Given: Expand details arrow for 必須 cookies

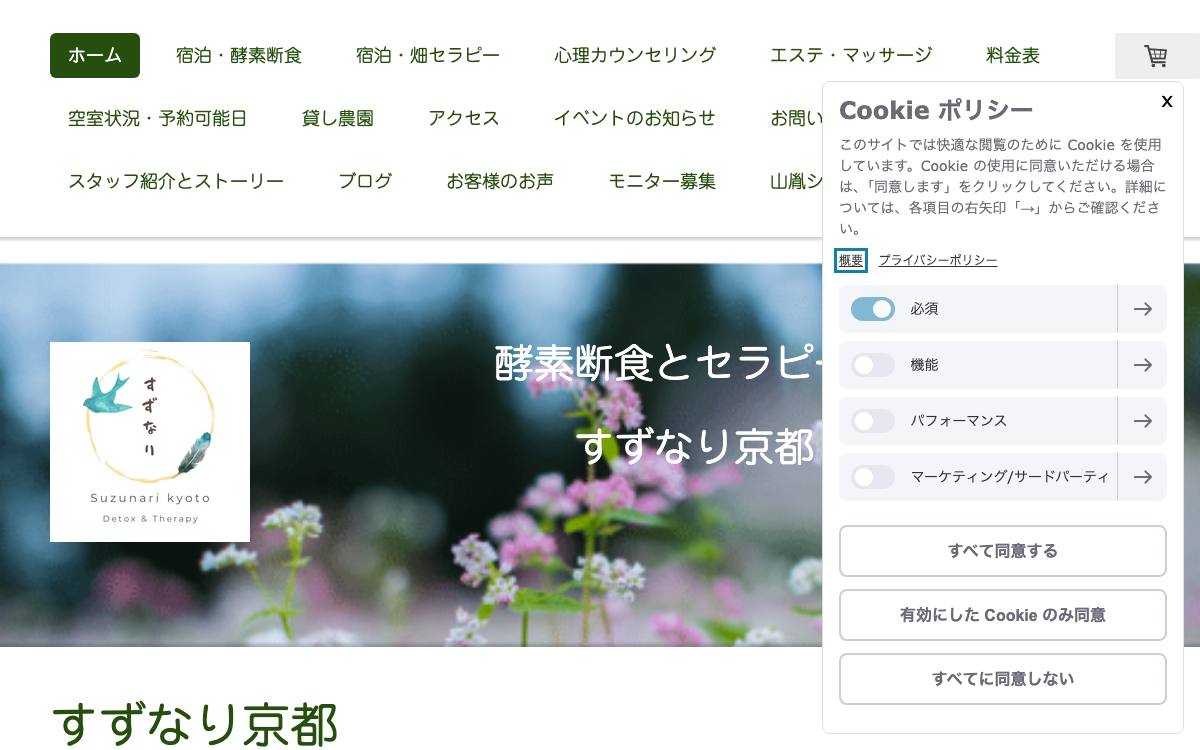Looking at the screenshot, I should coord(1142,309).
